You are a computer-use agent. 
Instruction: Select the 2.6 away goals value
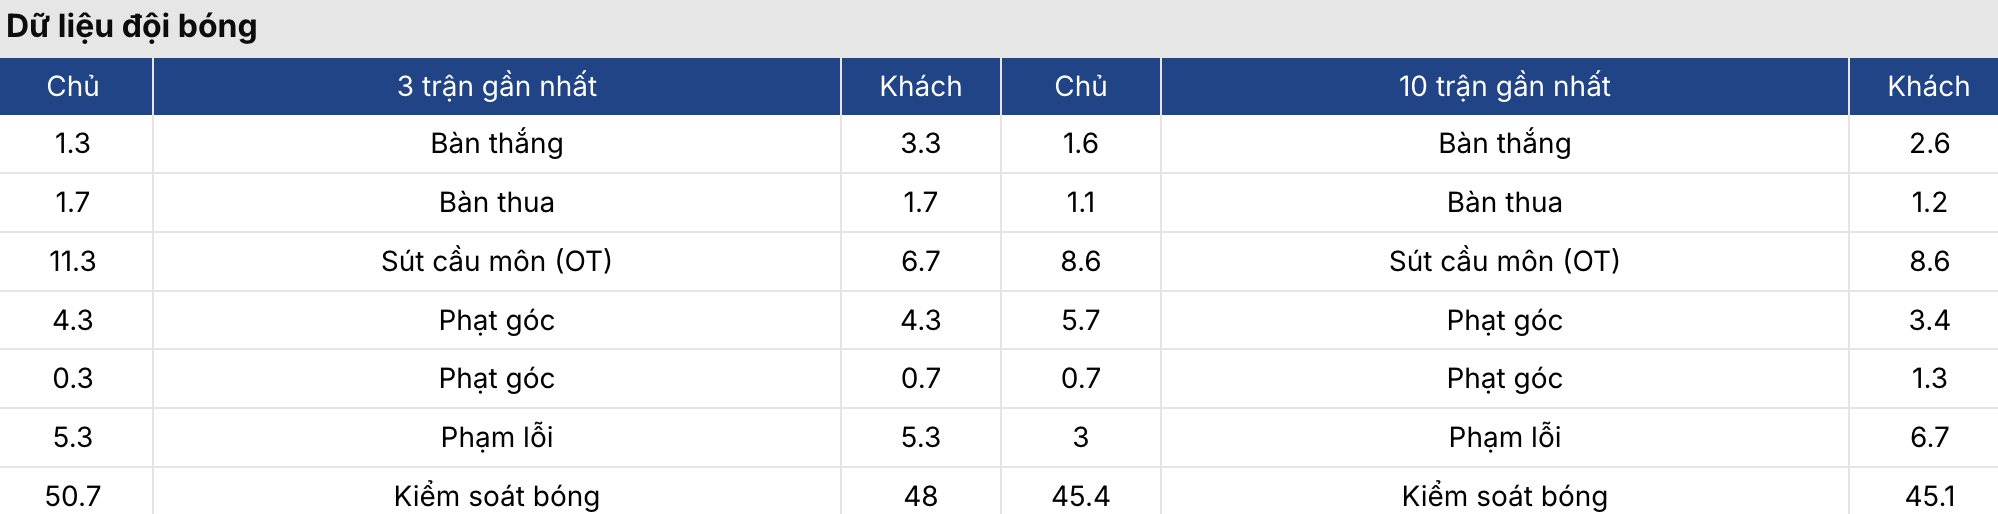(1928, 144)
